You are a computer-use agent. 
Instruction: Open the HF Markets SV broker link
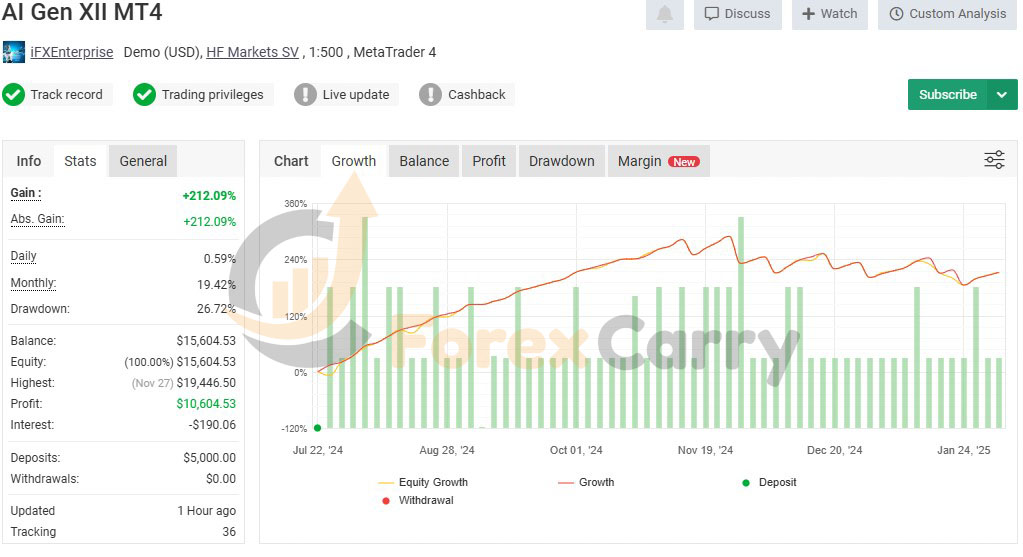tap(252, 52)
